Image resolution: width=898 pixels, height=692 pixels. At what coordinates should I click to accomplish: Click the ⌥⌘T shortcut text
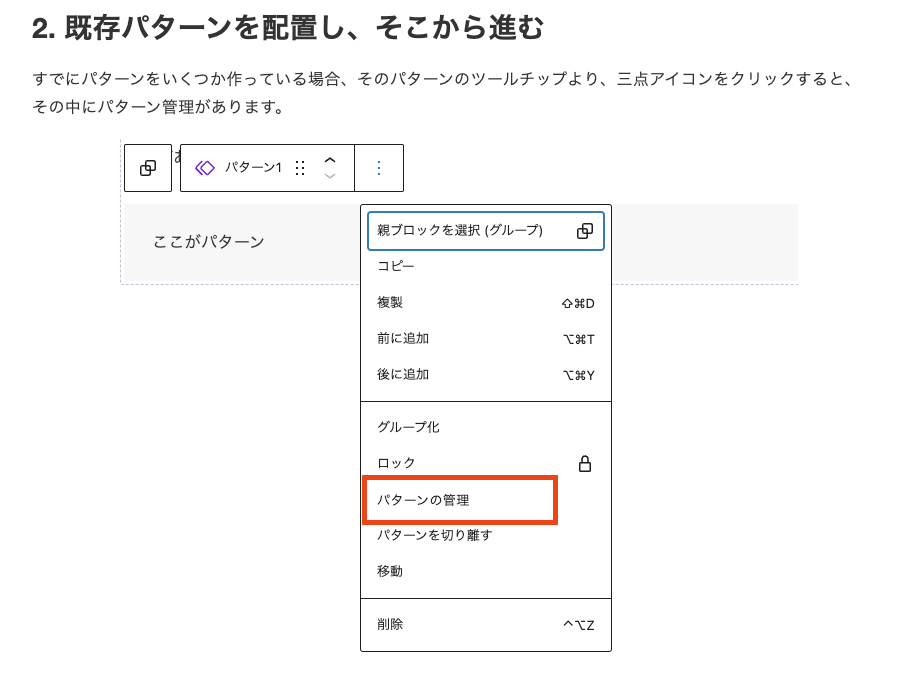point(579,340)
